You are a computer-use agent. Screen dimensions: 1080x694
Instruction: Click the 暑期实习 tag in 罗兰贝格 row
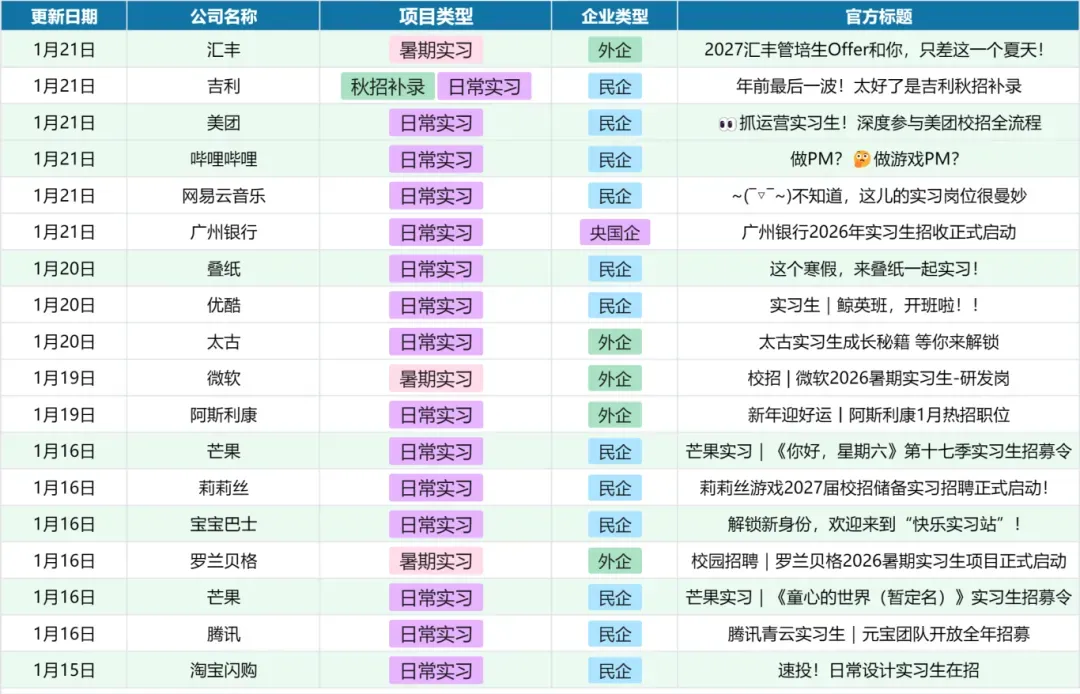tap(435, 560)
